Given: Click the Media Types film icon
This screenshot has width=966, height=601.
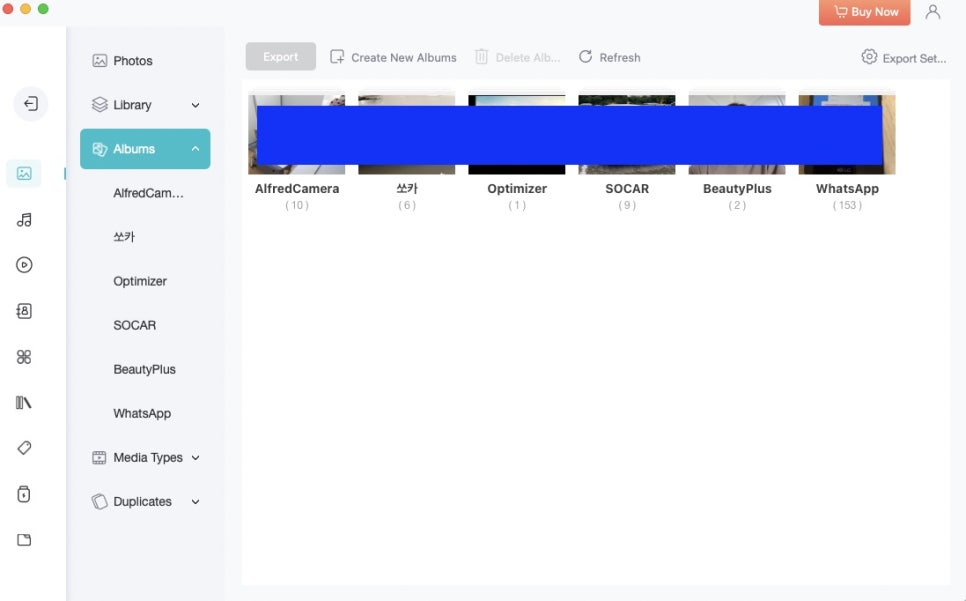Looking at the screenshot, I should click(x=99, y=458).
